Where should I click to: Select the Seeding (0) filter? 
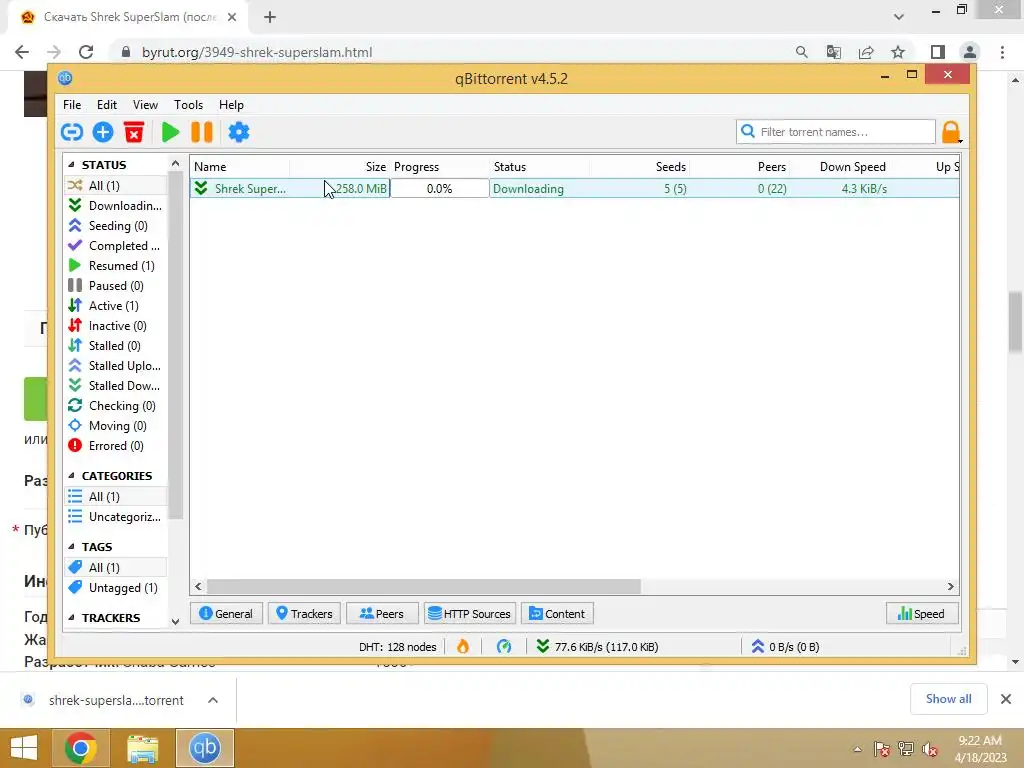click(116, 226)
